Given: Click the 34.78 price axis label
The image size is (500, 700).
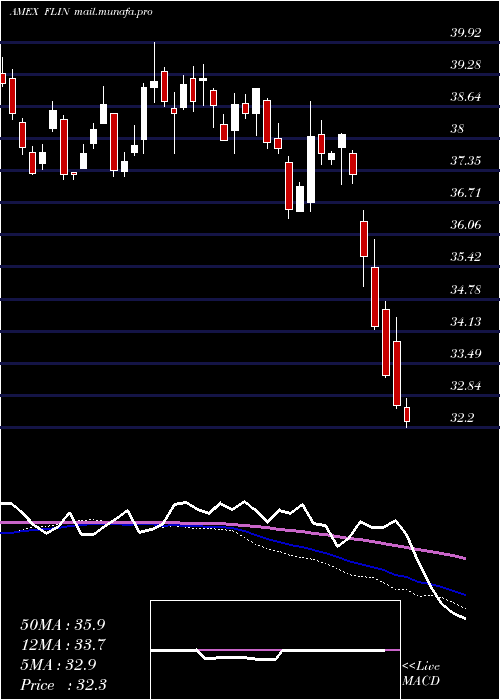Looking at the screenshot, I should (x=466, y=290).
